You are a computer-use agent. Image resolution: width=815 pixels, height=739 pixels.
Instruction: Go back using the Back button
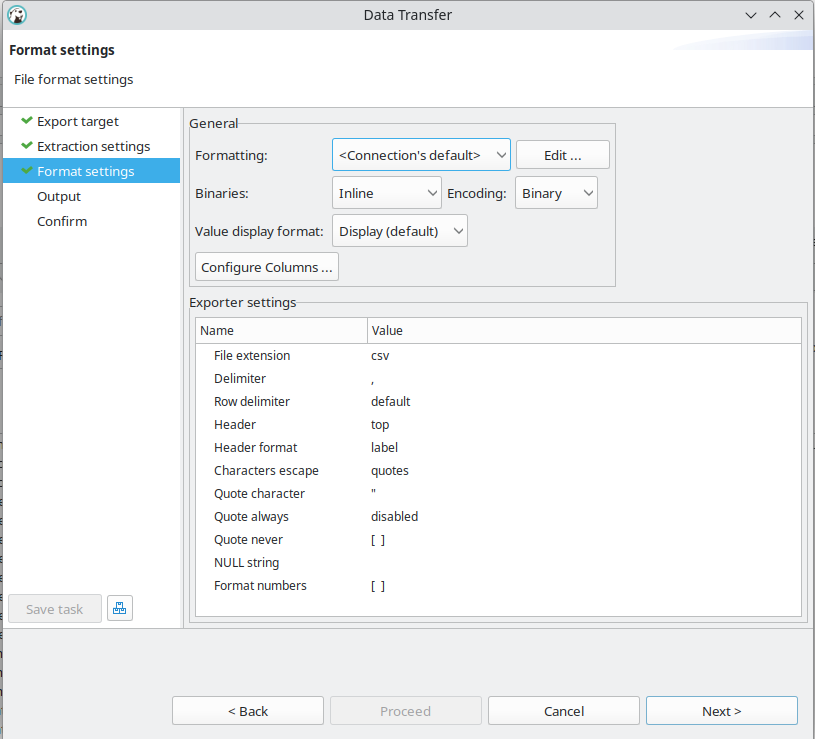tap(247, 710)
